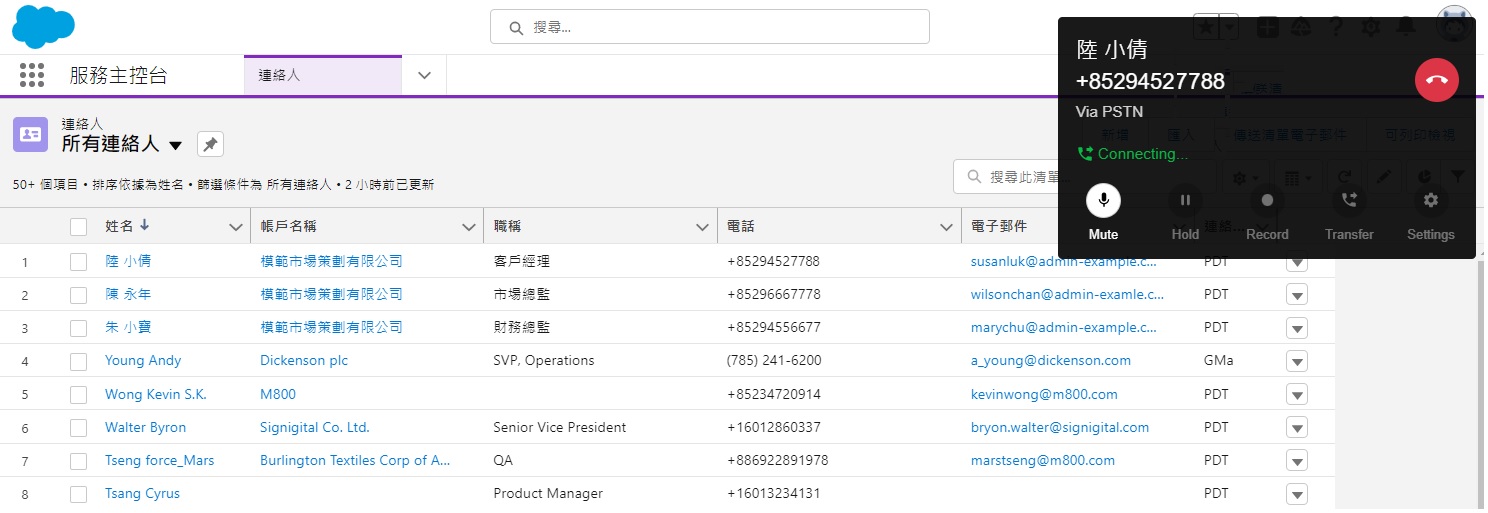Email marstseng@m800.com
Image resolution: width=1488 pixels, height=513 pixels.
pyautogui.click(x=1043, y=460)
